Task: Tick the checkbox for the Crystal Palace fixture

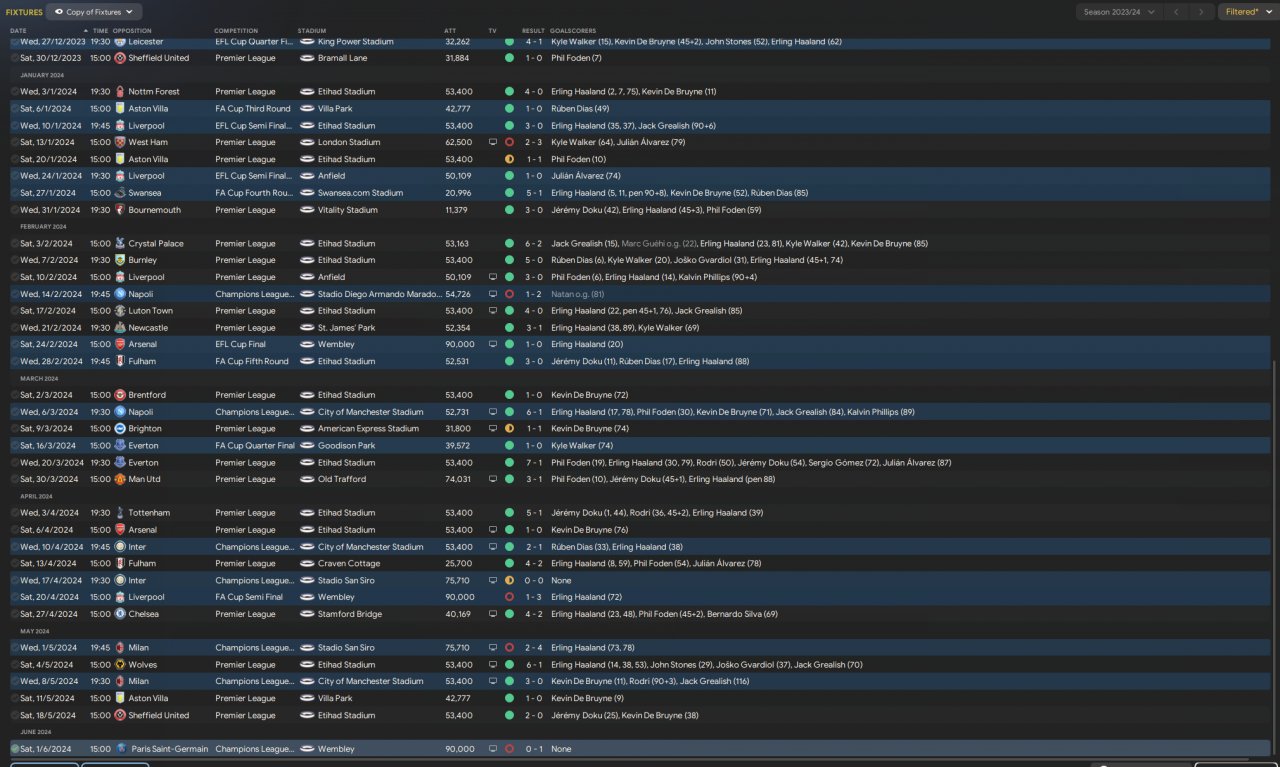Action: tap(15, 244)
